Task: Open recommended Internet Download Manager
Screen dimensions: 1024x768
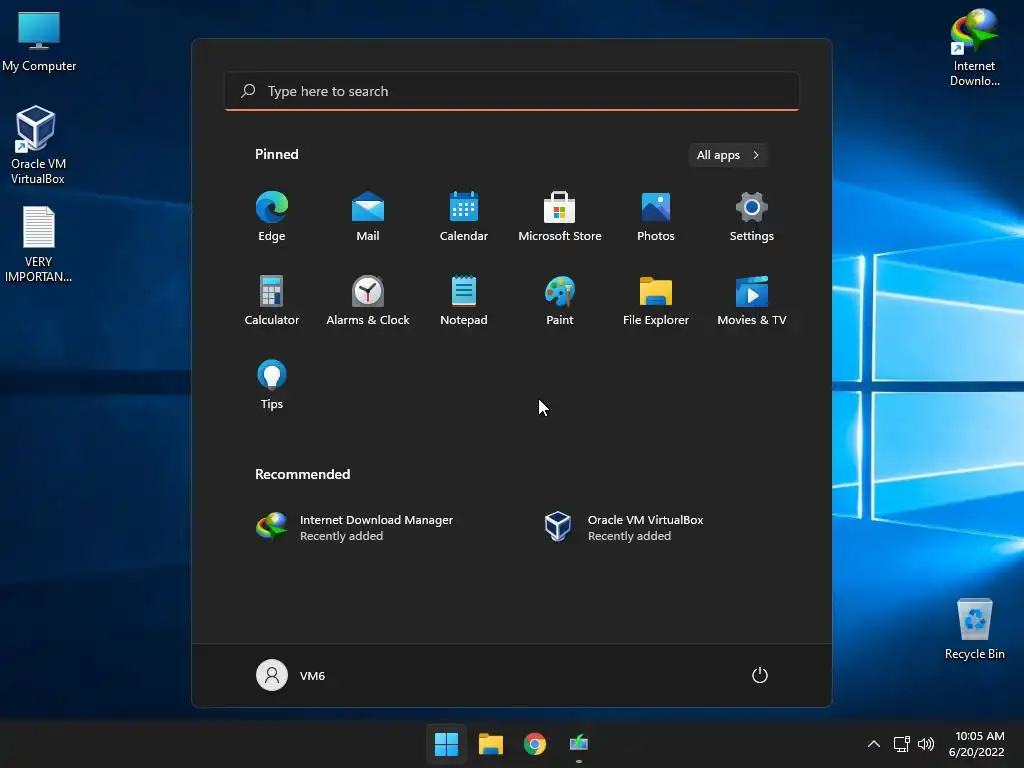Action: (x=355, y=527)
